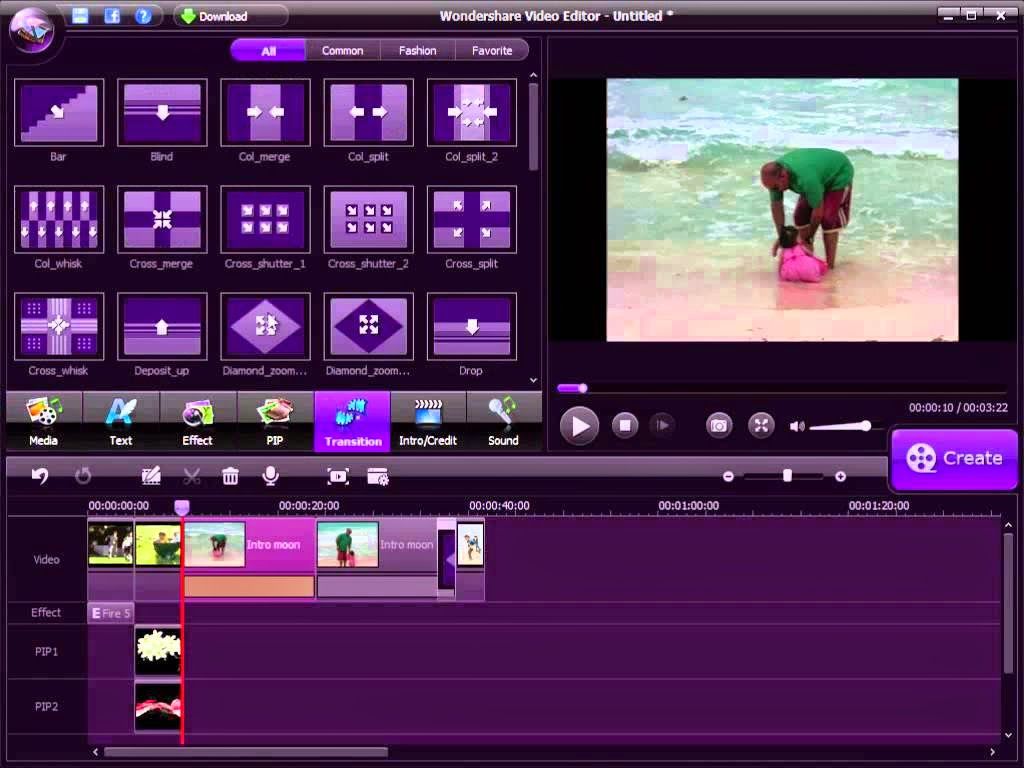This screenshot has width=1024, height=768.
Task: Delete clip with trash icon
Action: (x=230, y=477)
